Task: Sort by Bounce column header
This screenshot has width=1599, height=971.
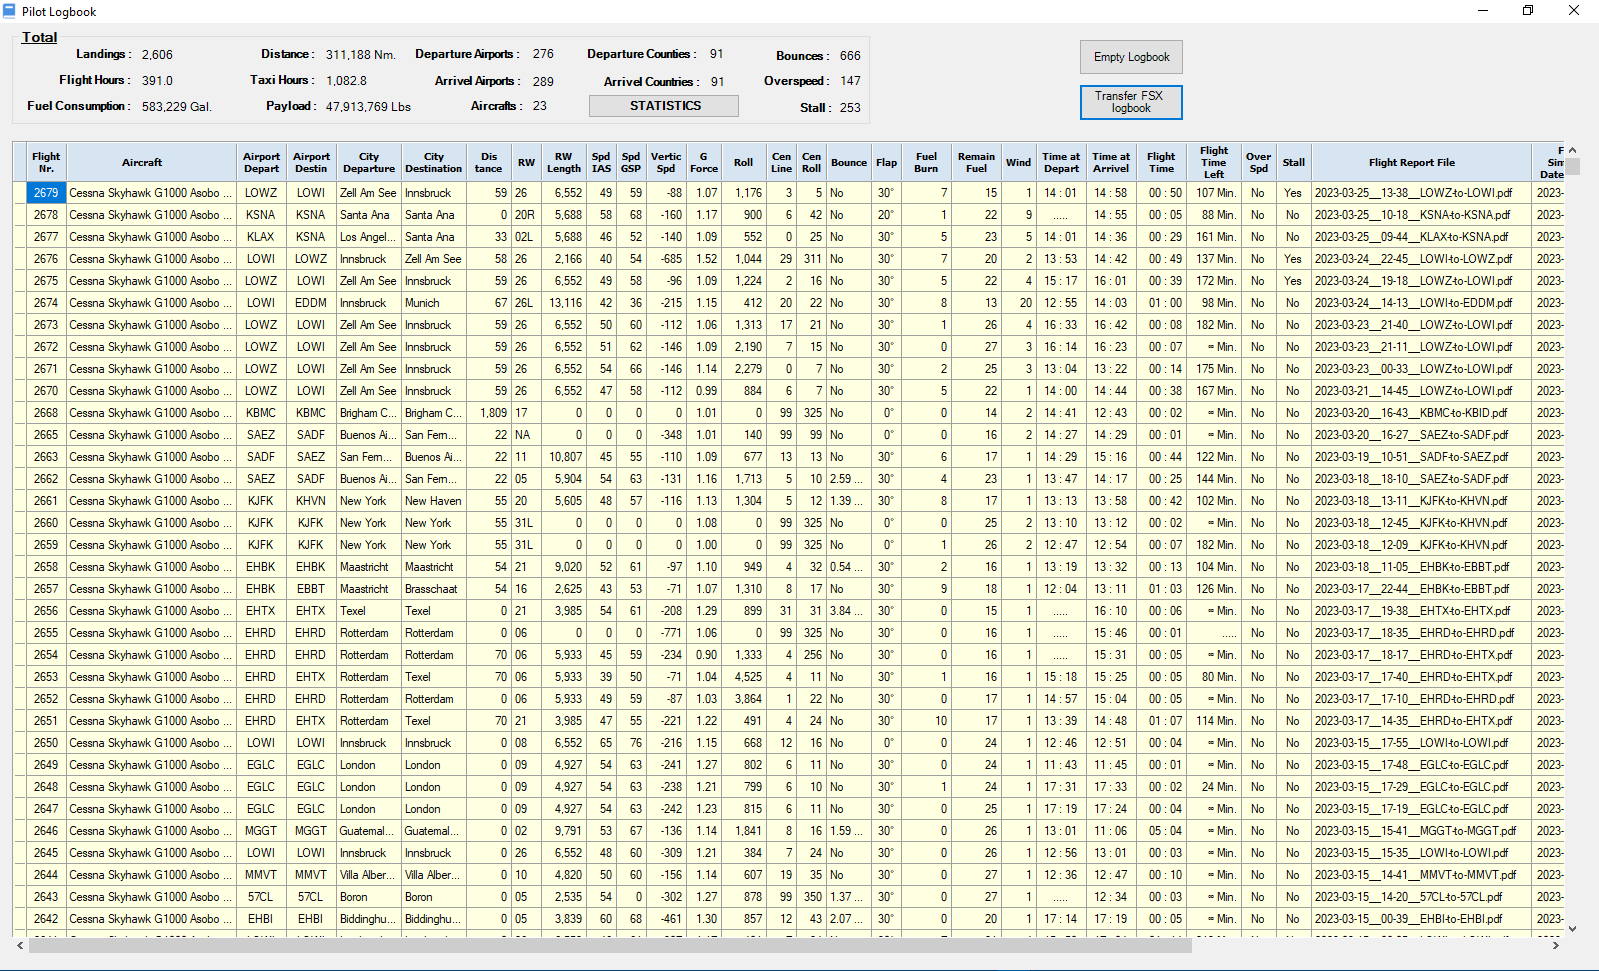Action: (x=849, y=162)
